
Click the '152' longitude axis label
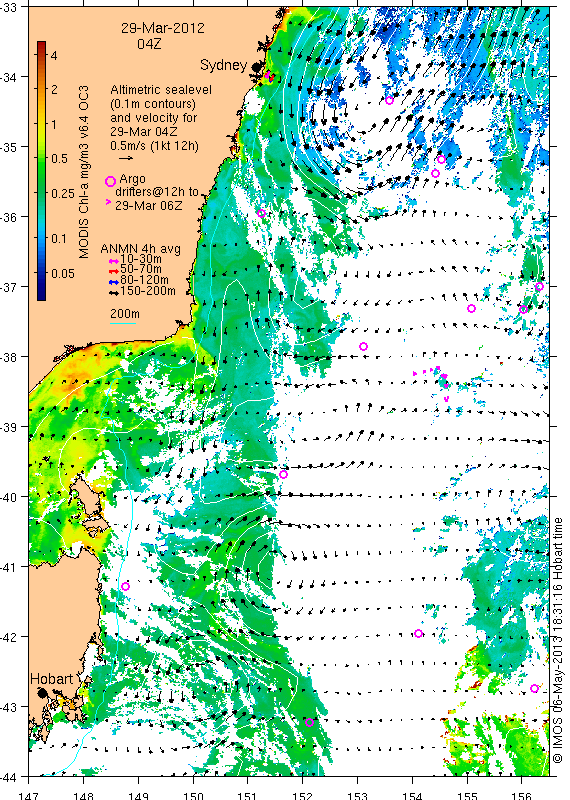303,795
